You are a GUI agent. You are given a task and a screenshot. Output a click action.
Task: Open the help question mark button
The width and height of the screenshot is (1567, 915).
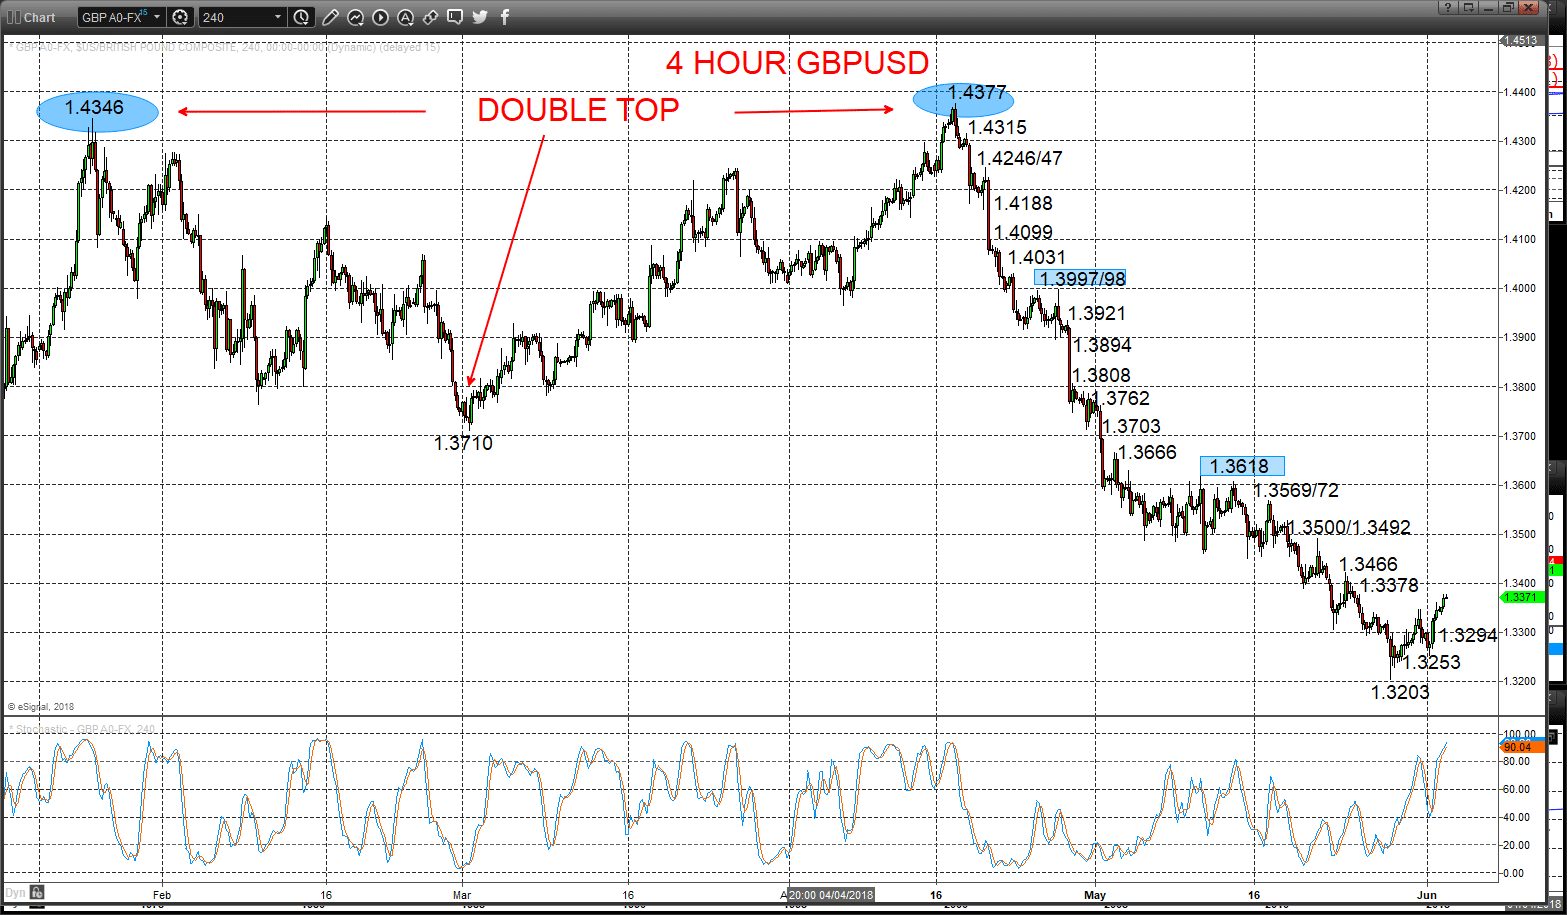tap(1447, 7)
